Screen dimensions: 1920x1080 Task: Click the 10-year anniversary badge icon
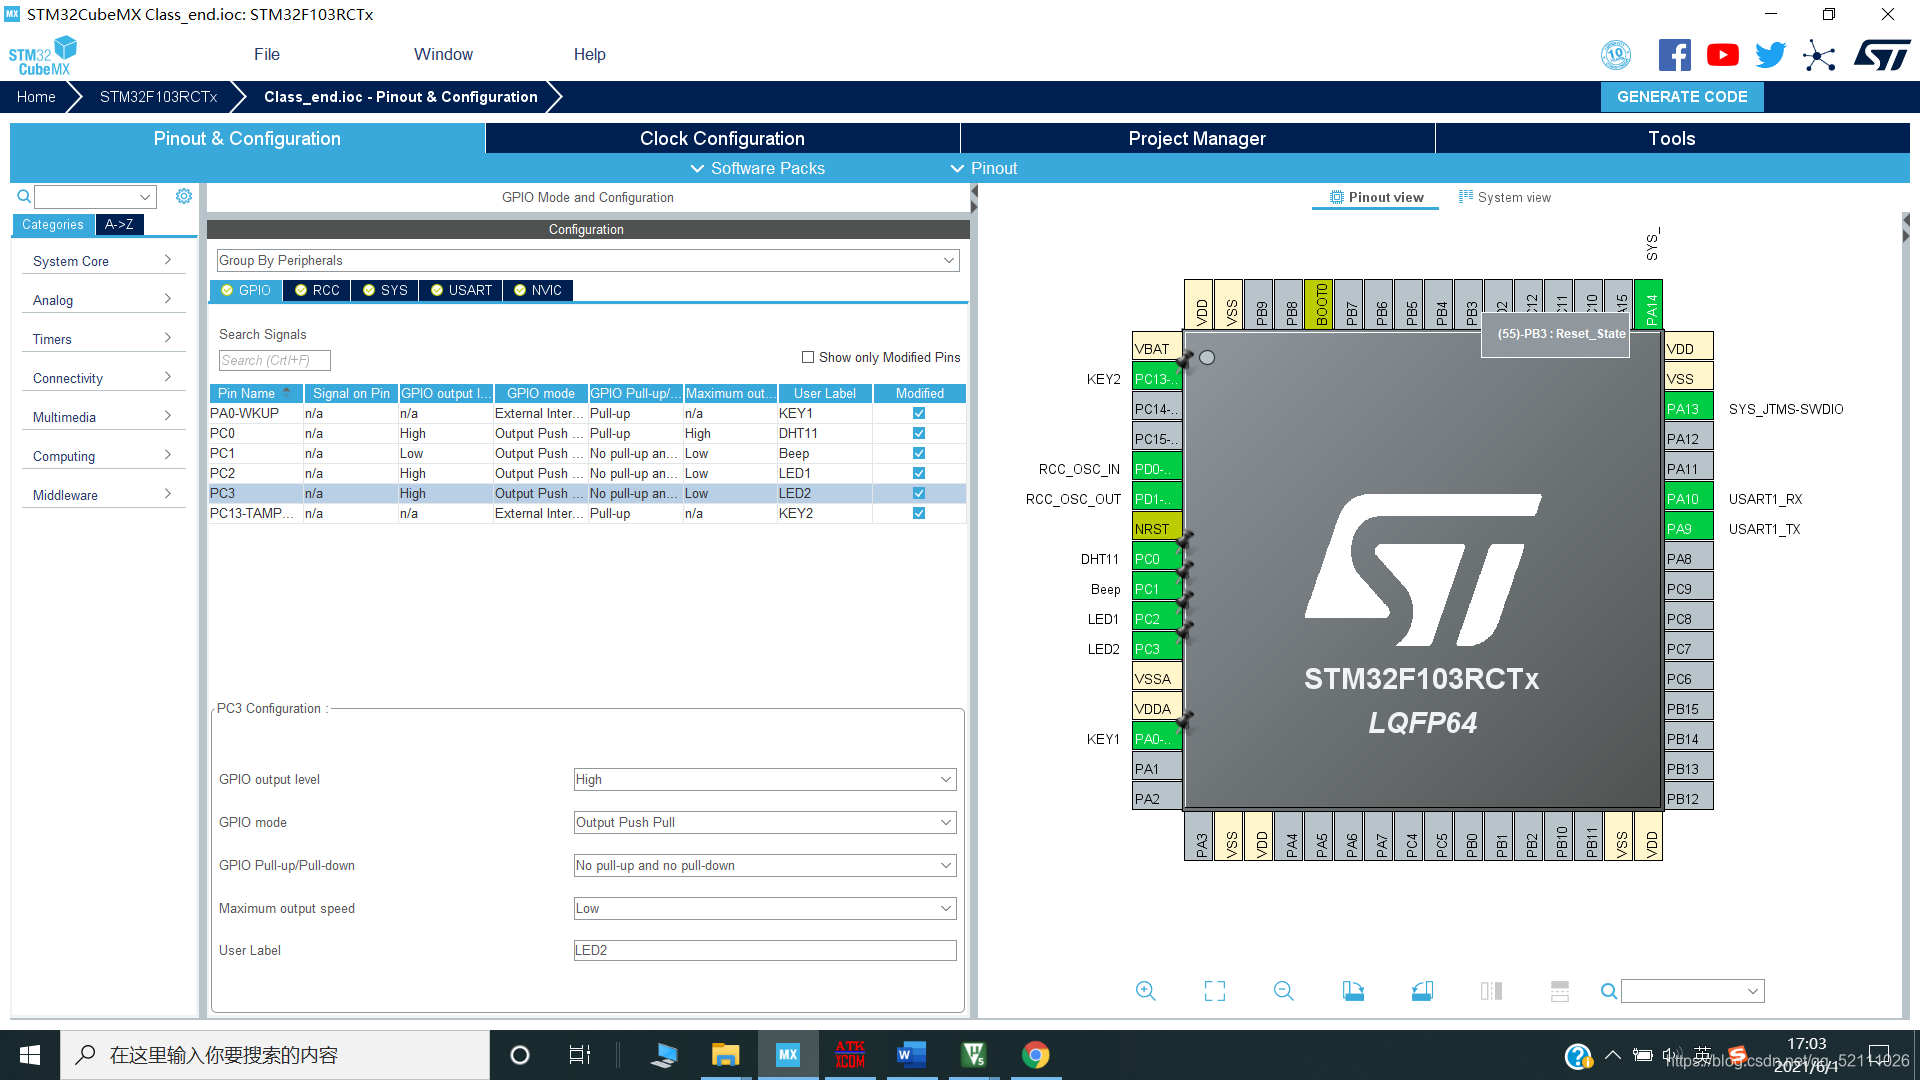click(1616, 55)
